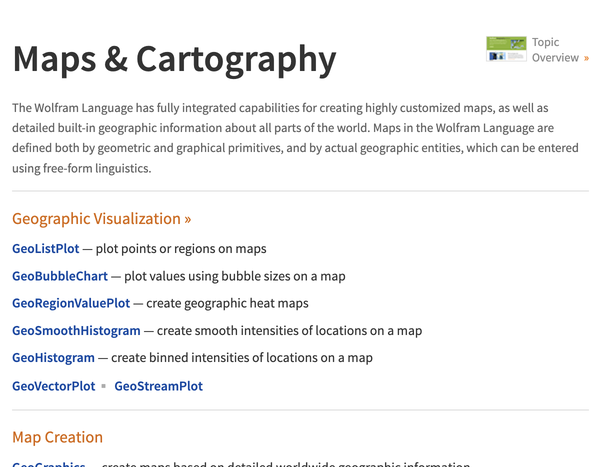Click the description 'plot points or regions on maps'

tap(181, 248)
